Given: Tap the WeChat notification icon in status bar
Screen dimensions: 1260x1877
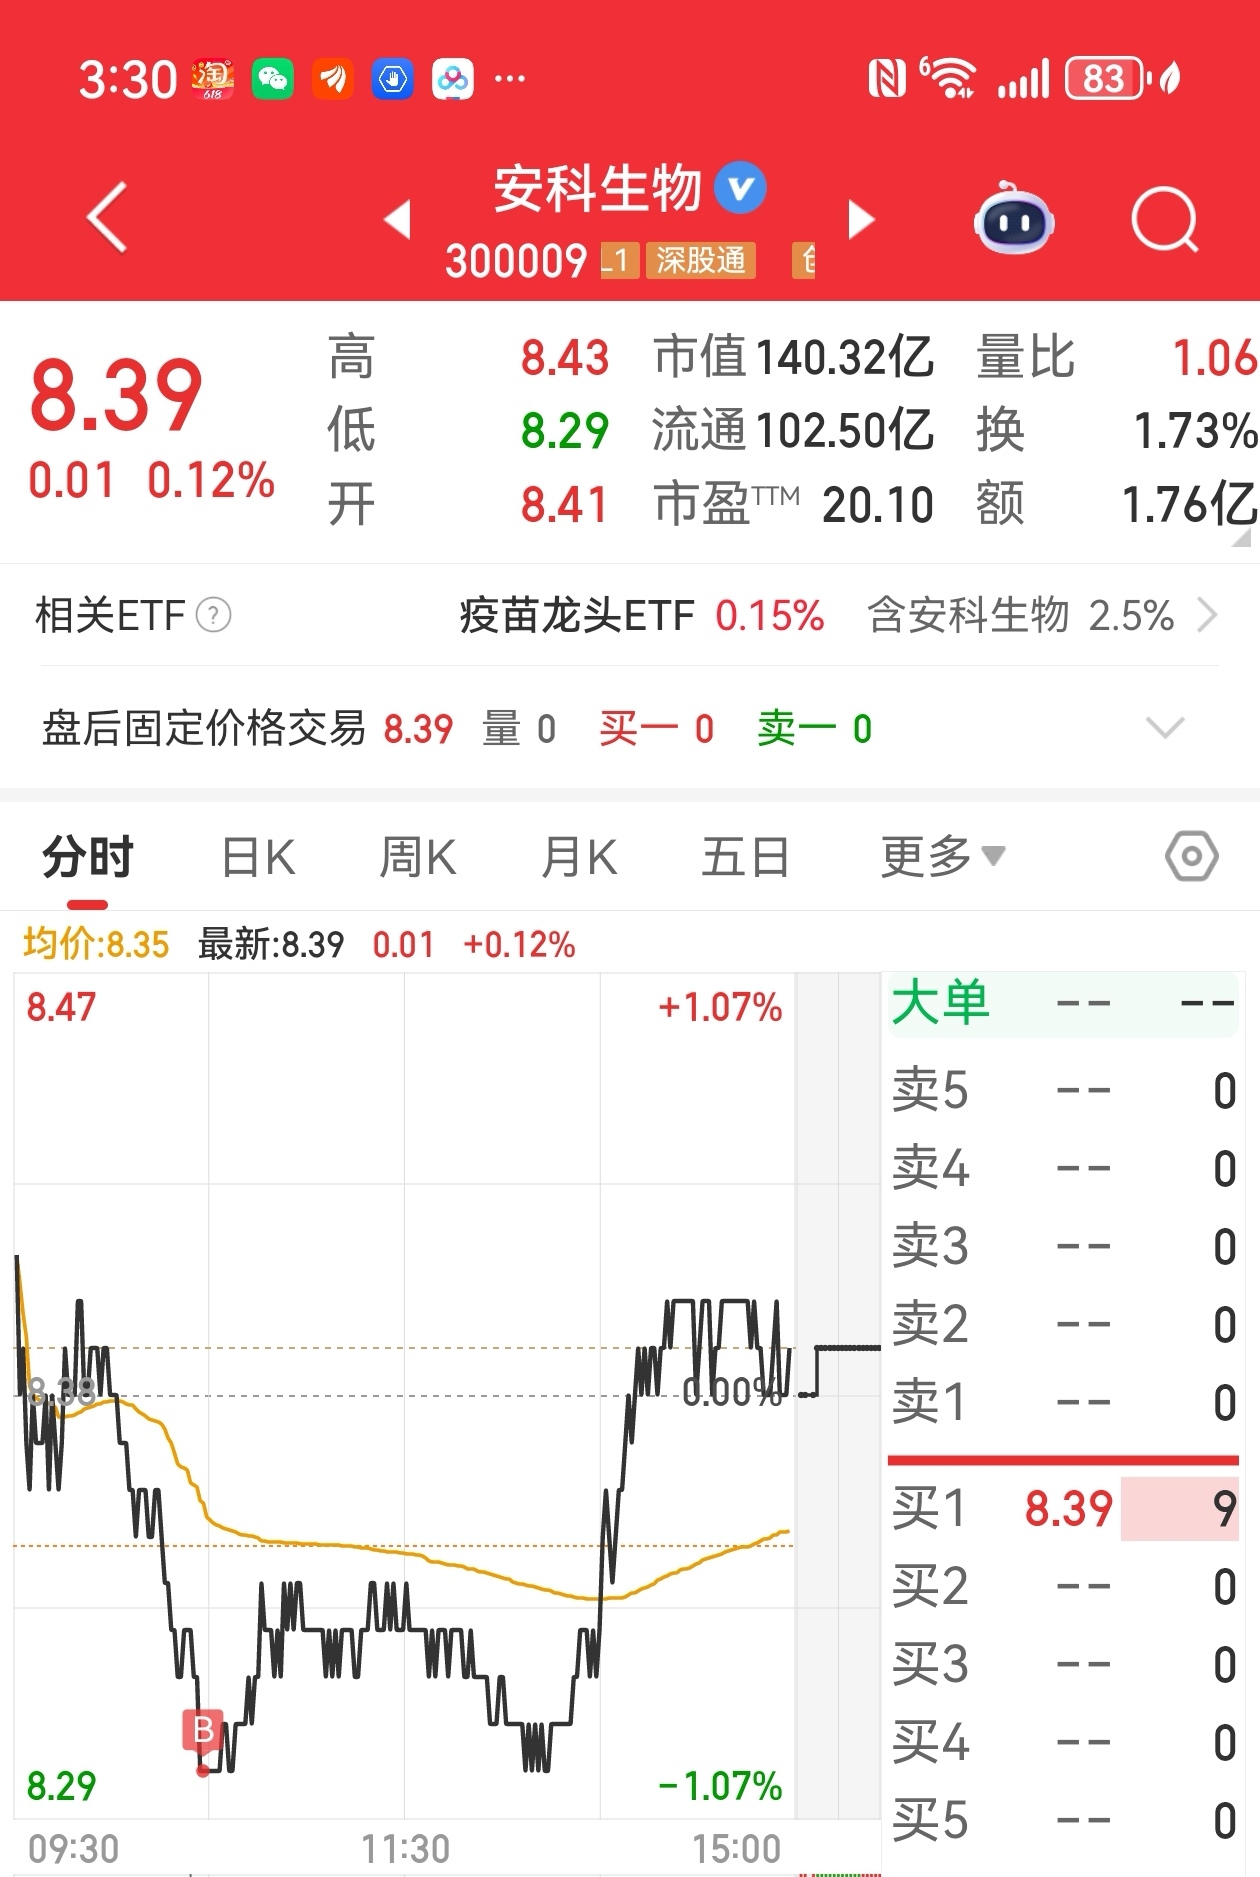Looking at the screenshot, I should (x=273, y=79).
